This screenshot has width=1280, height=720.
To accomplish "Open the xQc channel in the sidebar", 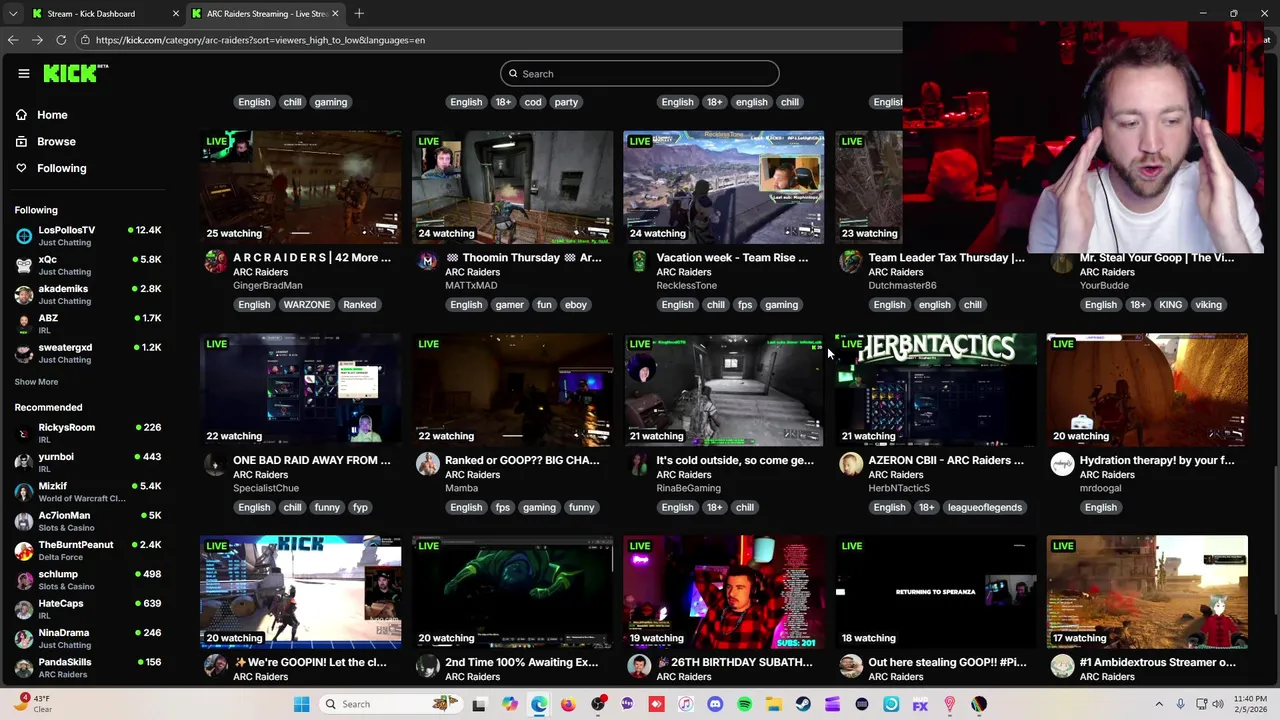I will point(88,265).
